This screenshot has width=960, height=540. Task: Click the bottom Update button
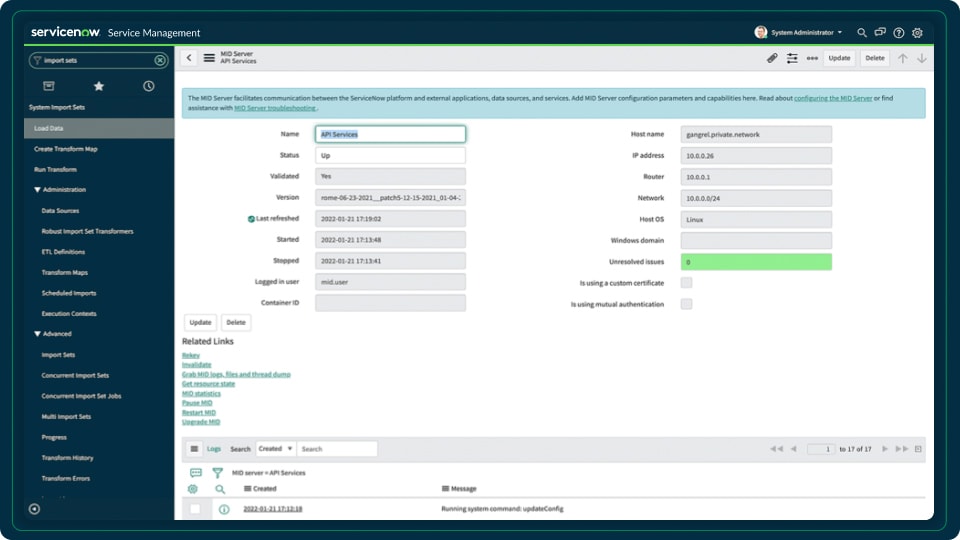tap(200, 322)
